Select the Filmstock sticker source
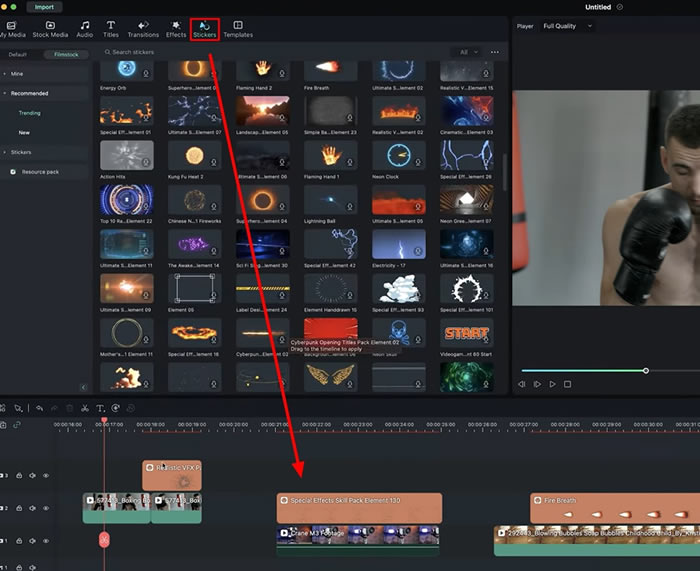 click(x=66, y=54)
